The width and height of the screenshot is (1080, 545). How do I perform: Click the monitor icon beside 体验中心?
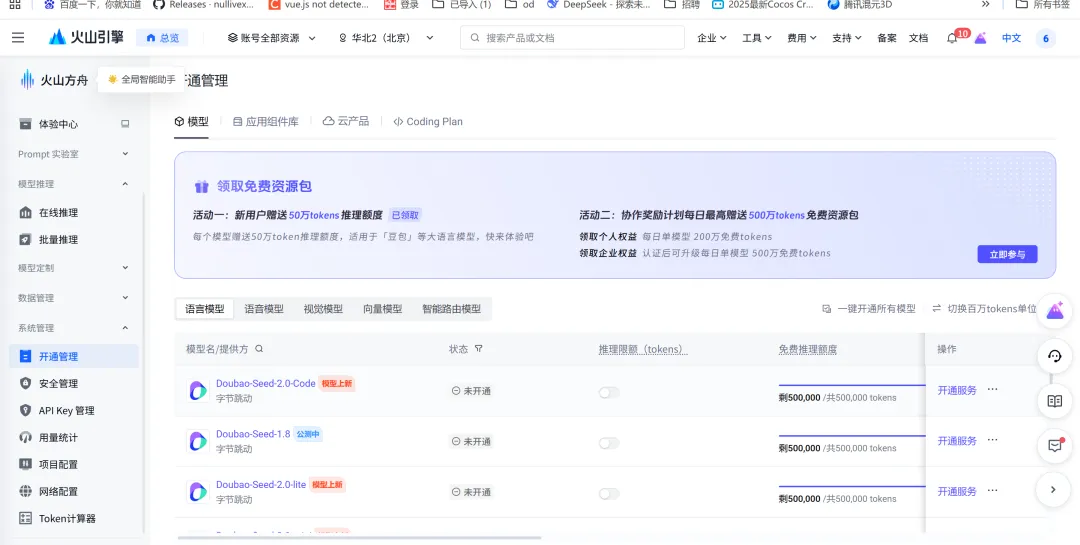point(125,124)
